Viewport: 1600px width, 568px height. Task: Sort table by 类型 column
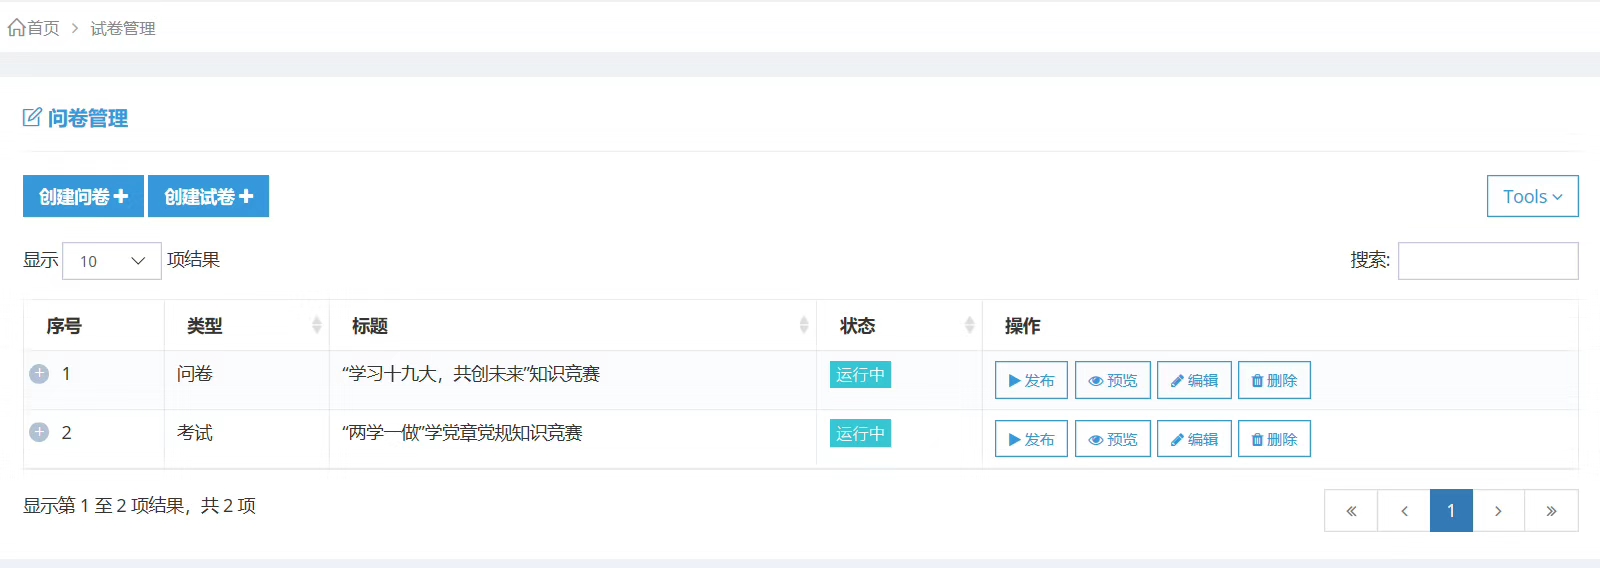coord(246,325)
